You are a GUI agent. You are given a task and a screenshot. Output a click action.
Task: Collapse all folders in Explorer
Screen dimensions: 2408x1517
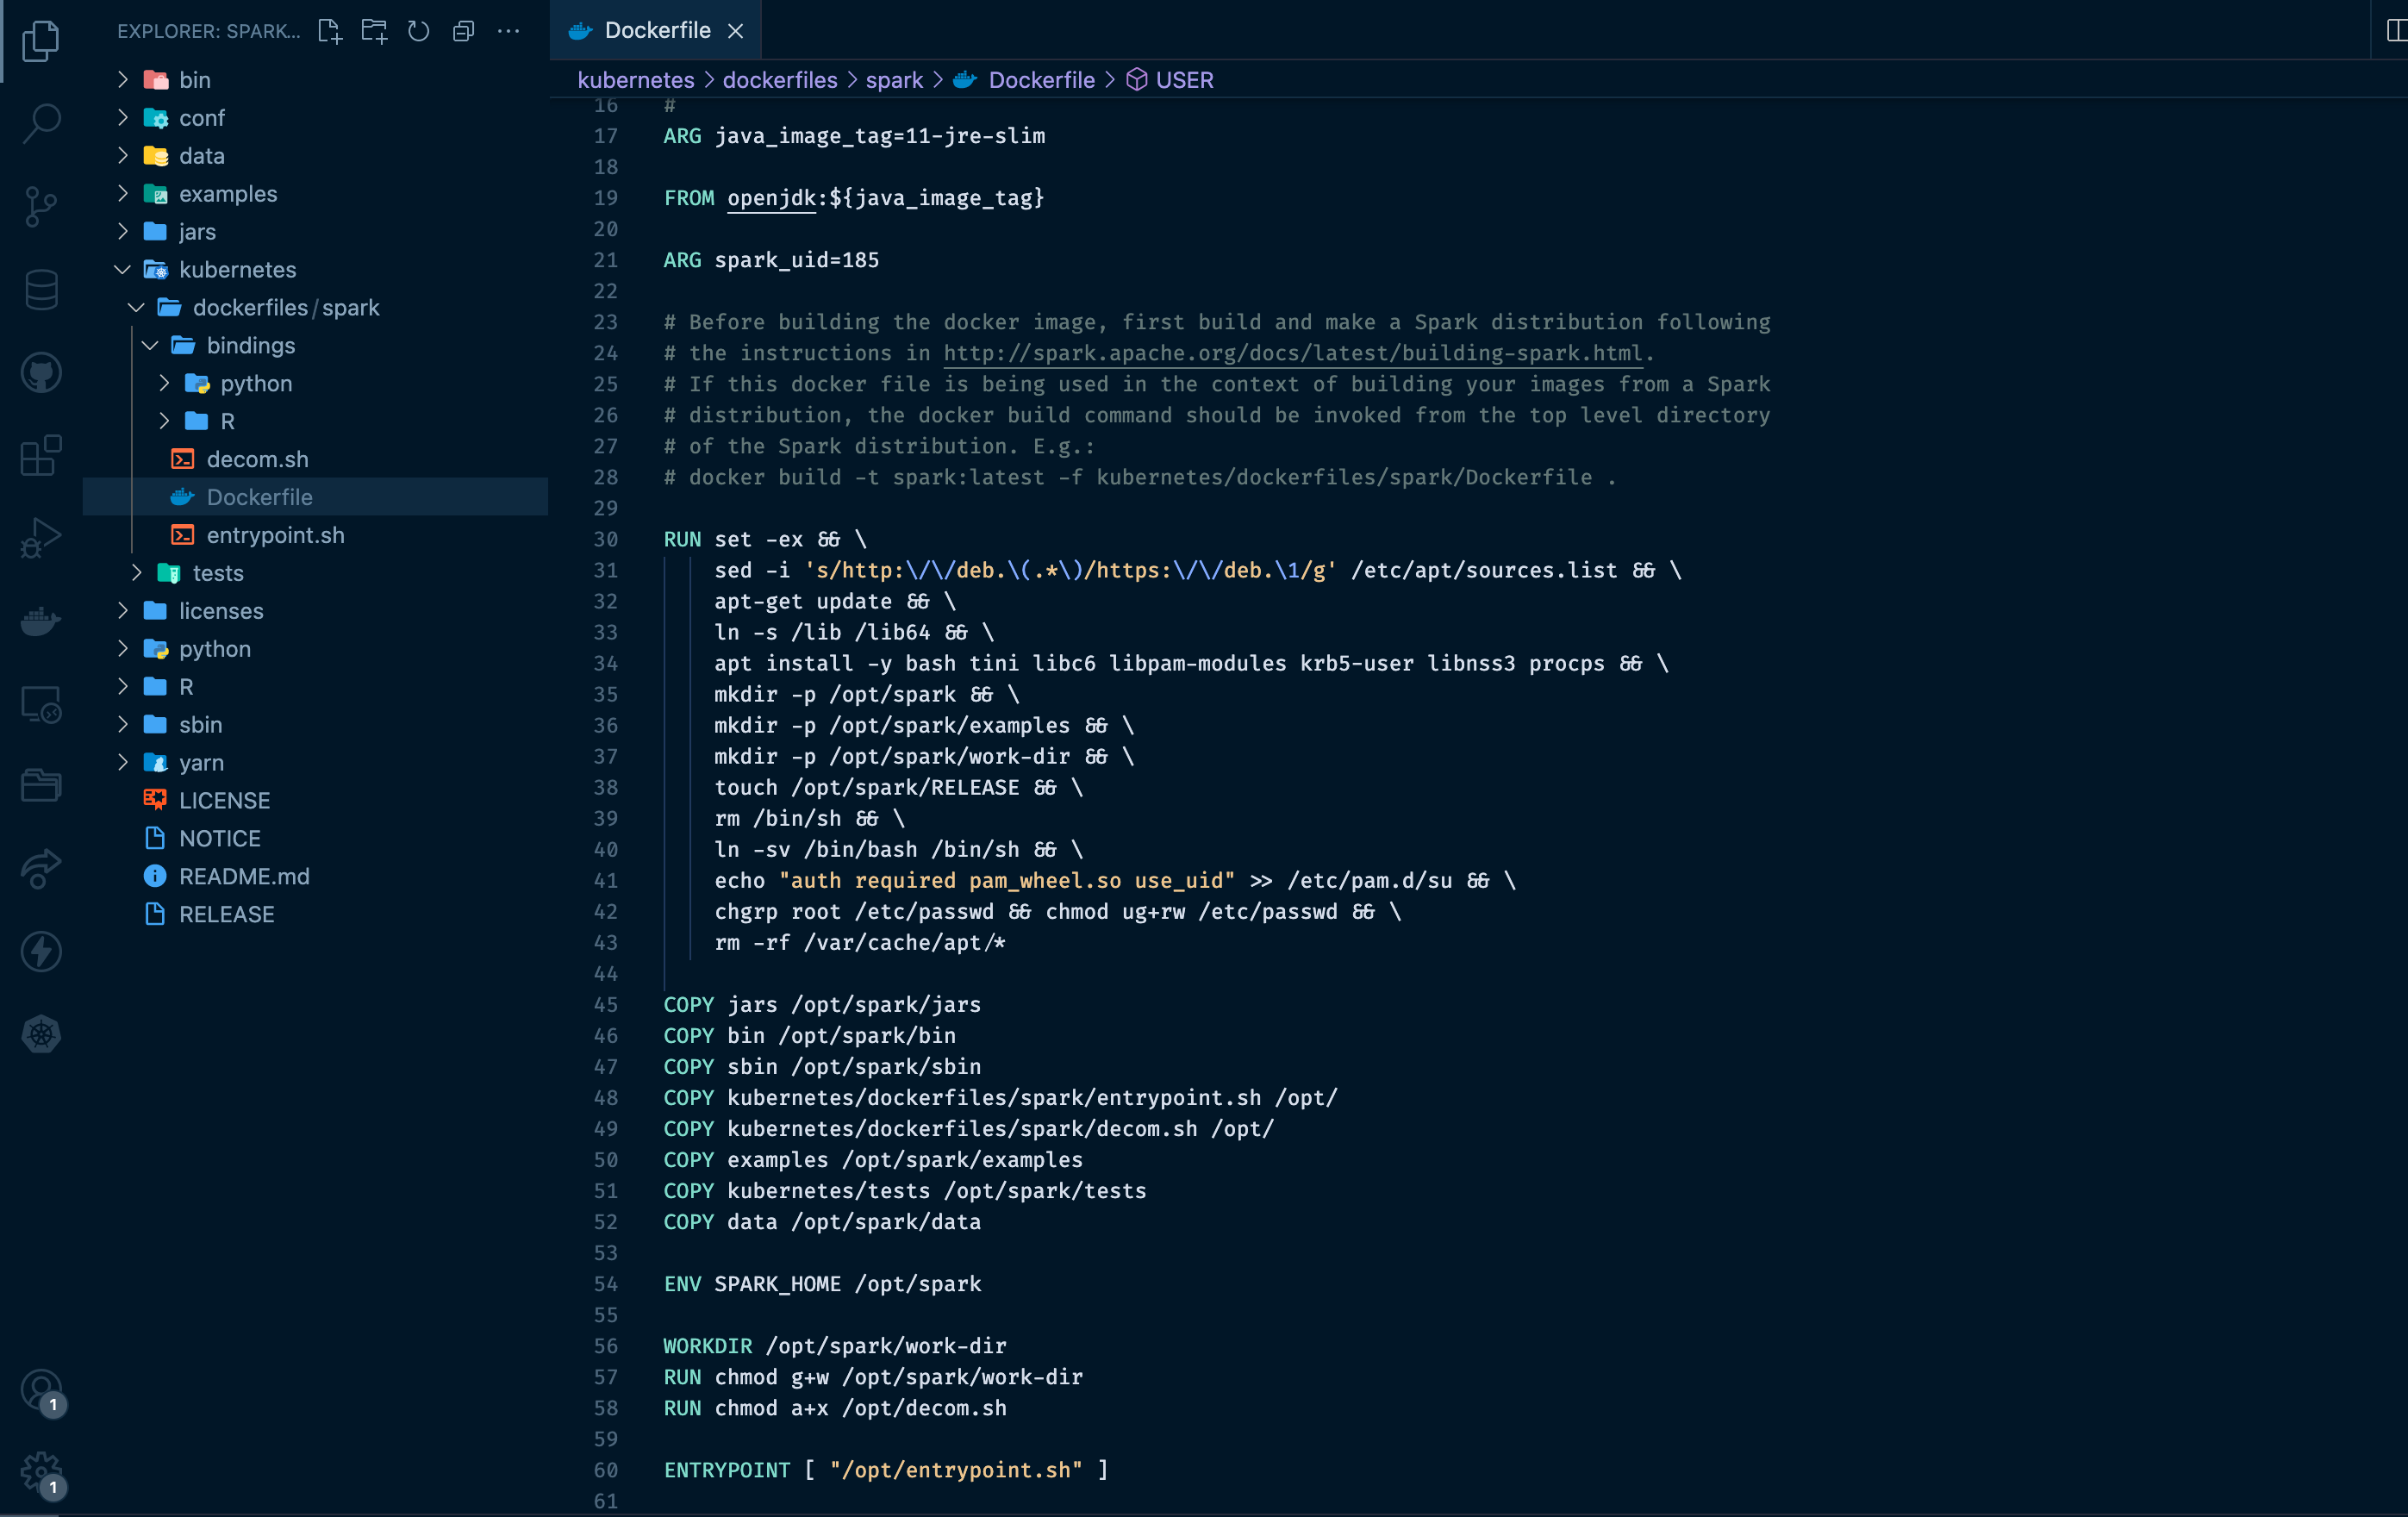pos(463,31)
